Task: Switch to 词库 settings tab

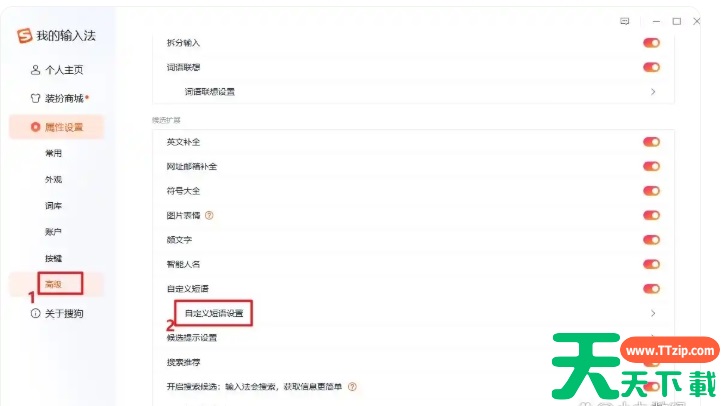Action: 54,206
